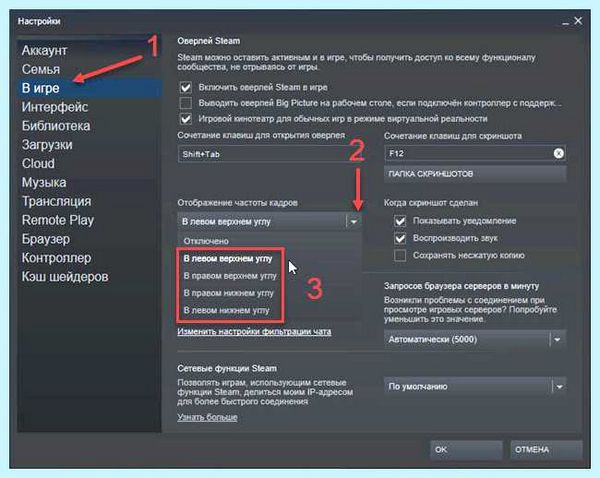Cancel changes with the ОТМЕНА button

pos(546,450)
